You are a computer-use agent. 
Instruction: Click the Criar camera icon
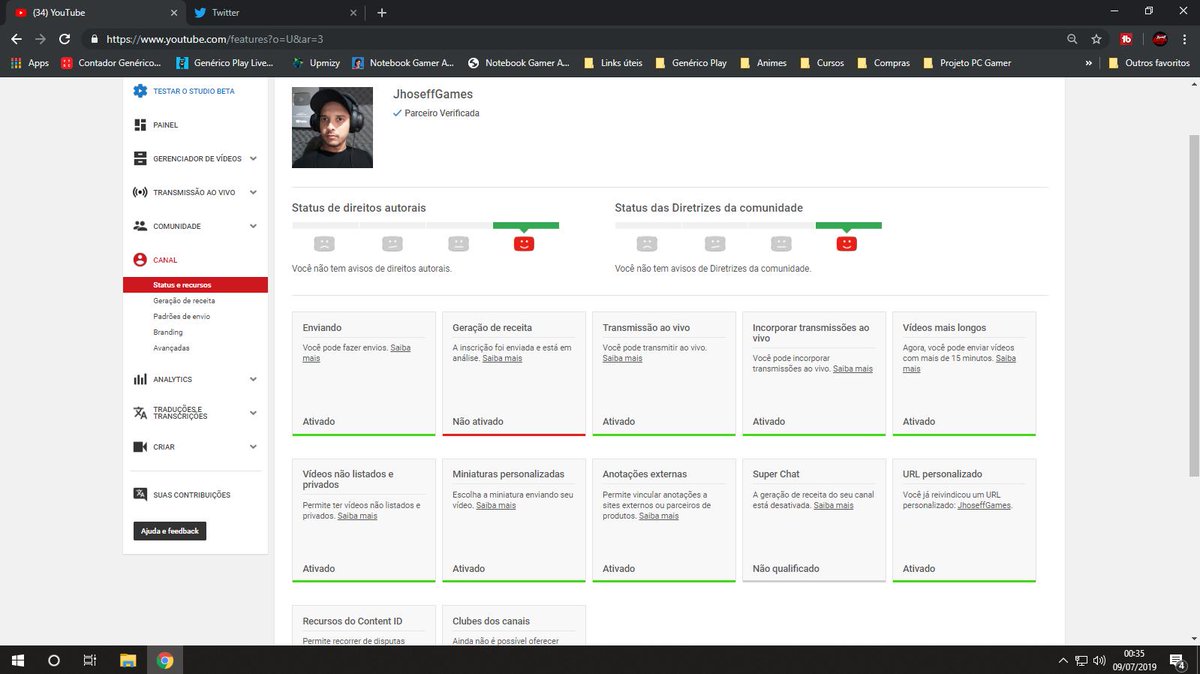click(140, 447)
